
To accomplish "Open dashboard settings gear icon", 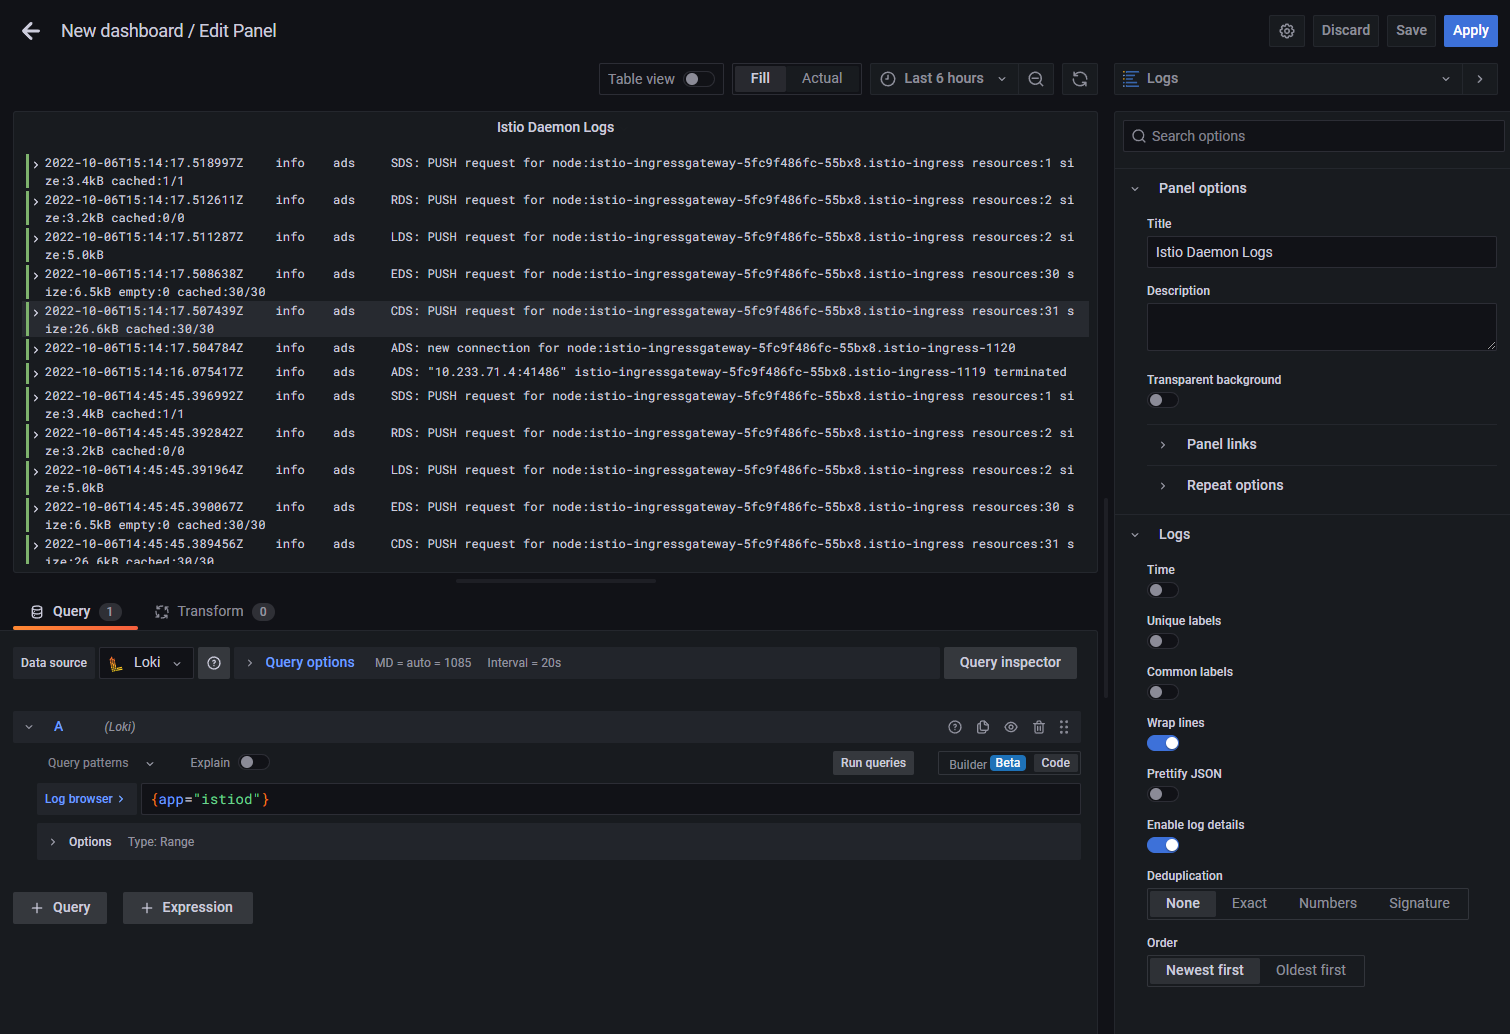I will click(1287, 31).
